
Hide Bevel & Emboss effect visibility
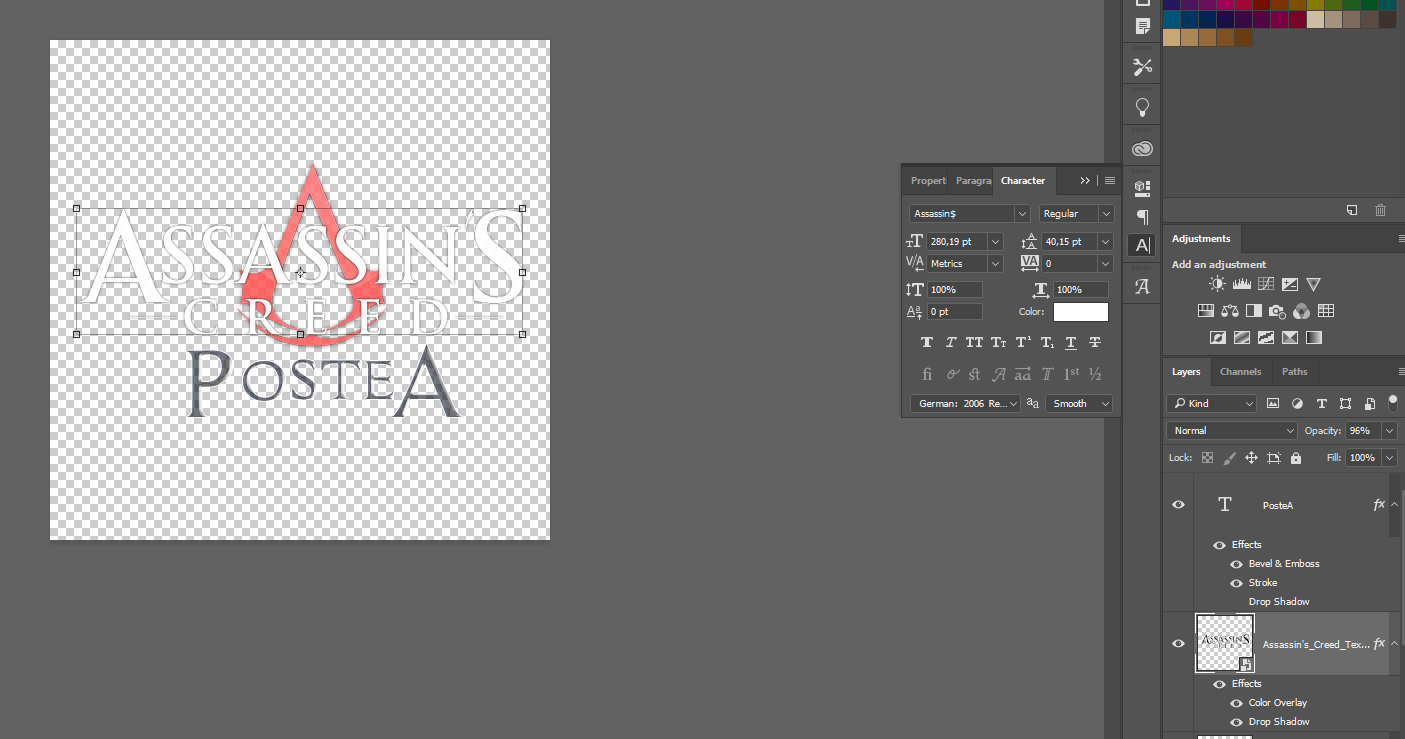pyautogui.click(x=1236, y=564)
